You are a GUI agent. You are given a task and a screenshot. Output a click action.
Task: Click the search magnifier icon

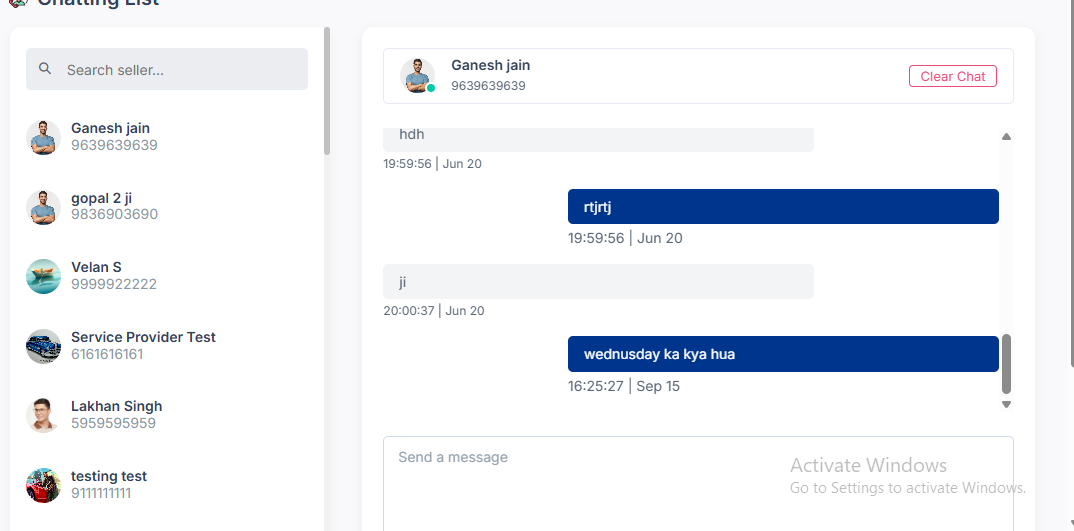pyautogui.click(x=45, y=69)
